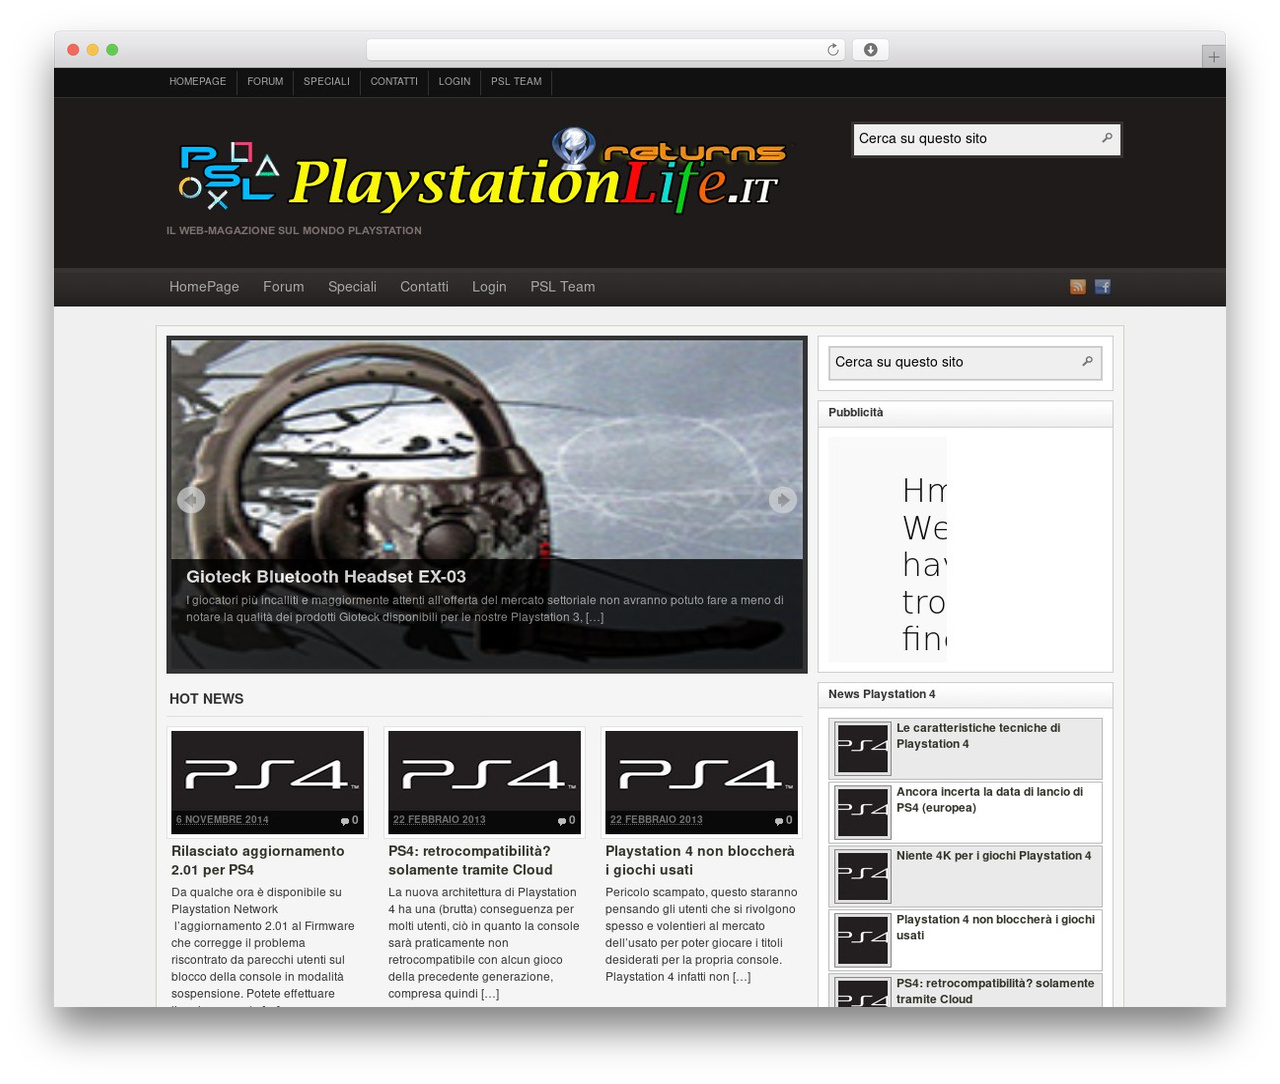
Task: Open thumbnail beside 'Le caratteristiche tecniche' item
Action: 862,749
